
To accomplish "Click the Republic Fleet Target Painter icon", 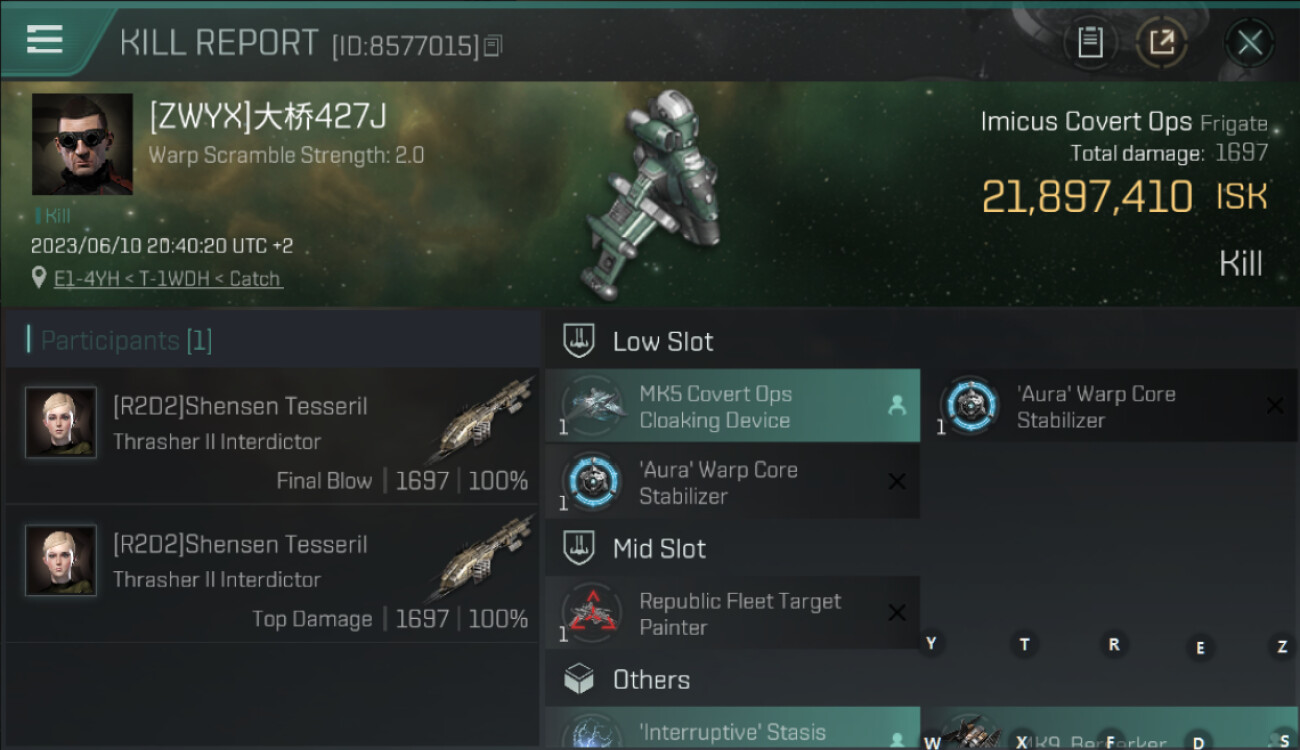I will [592, 614].
